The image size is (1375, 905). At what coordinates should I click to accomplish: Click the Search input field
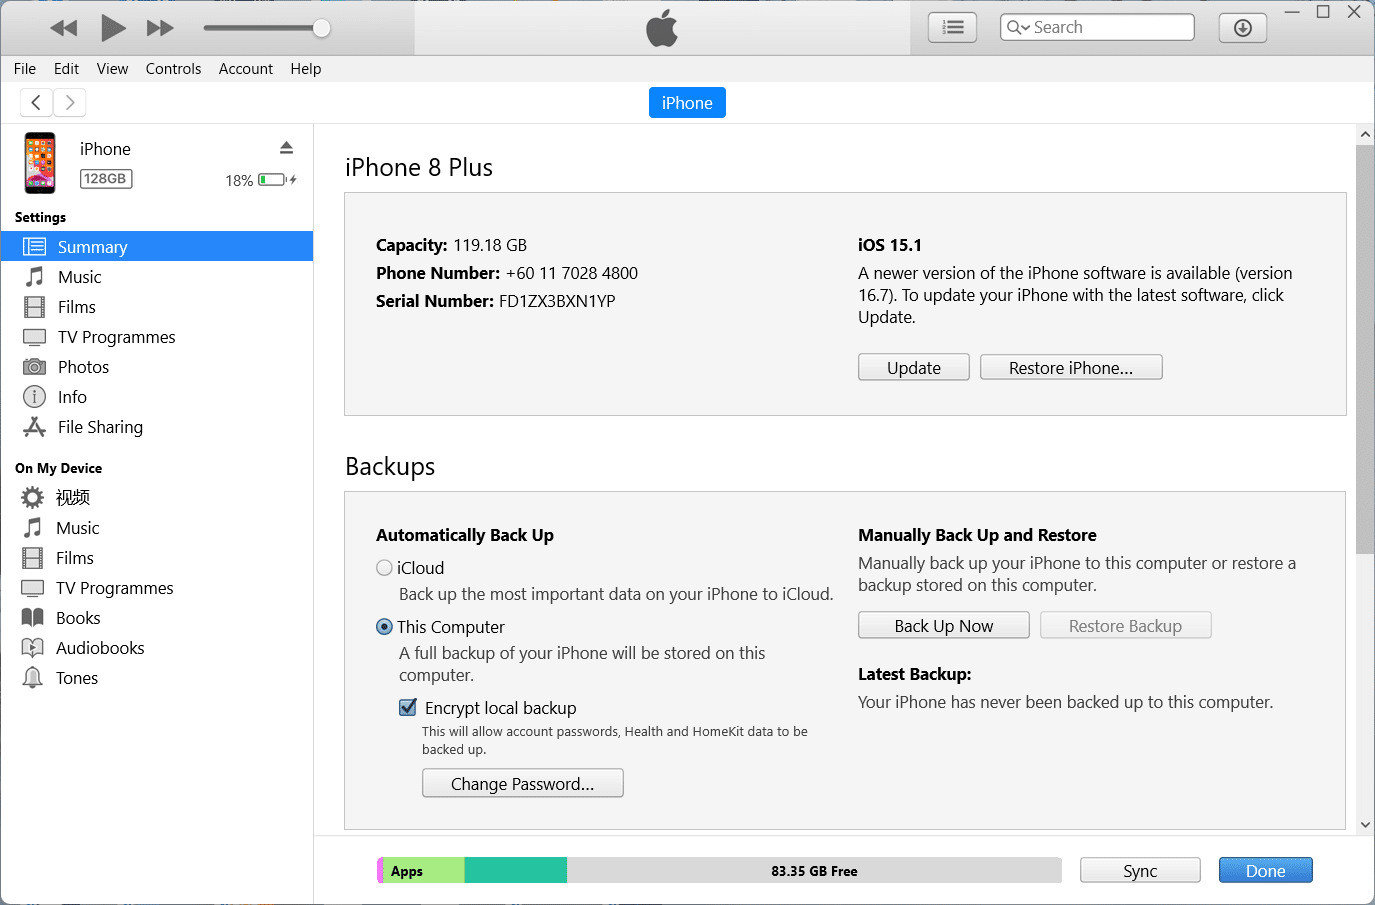pos(1097,27)
